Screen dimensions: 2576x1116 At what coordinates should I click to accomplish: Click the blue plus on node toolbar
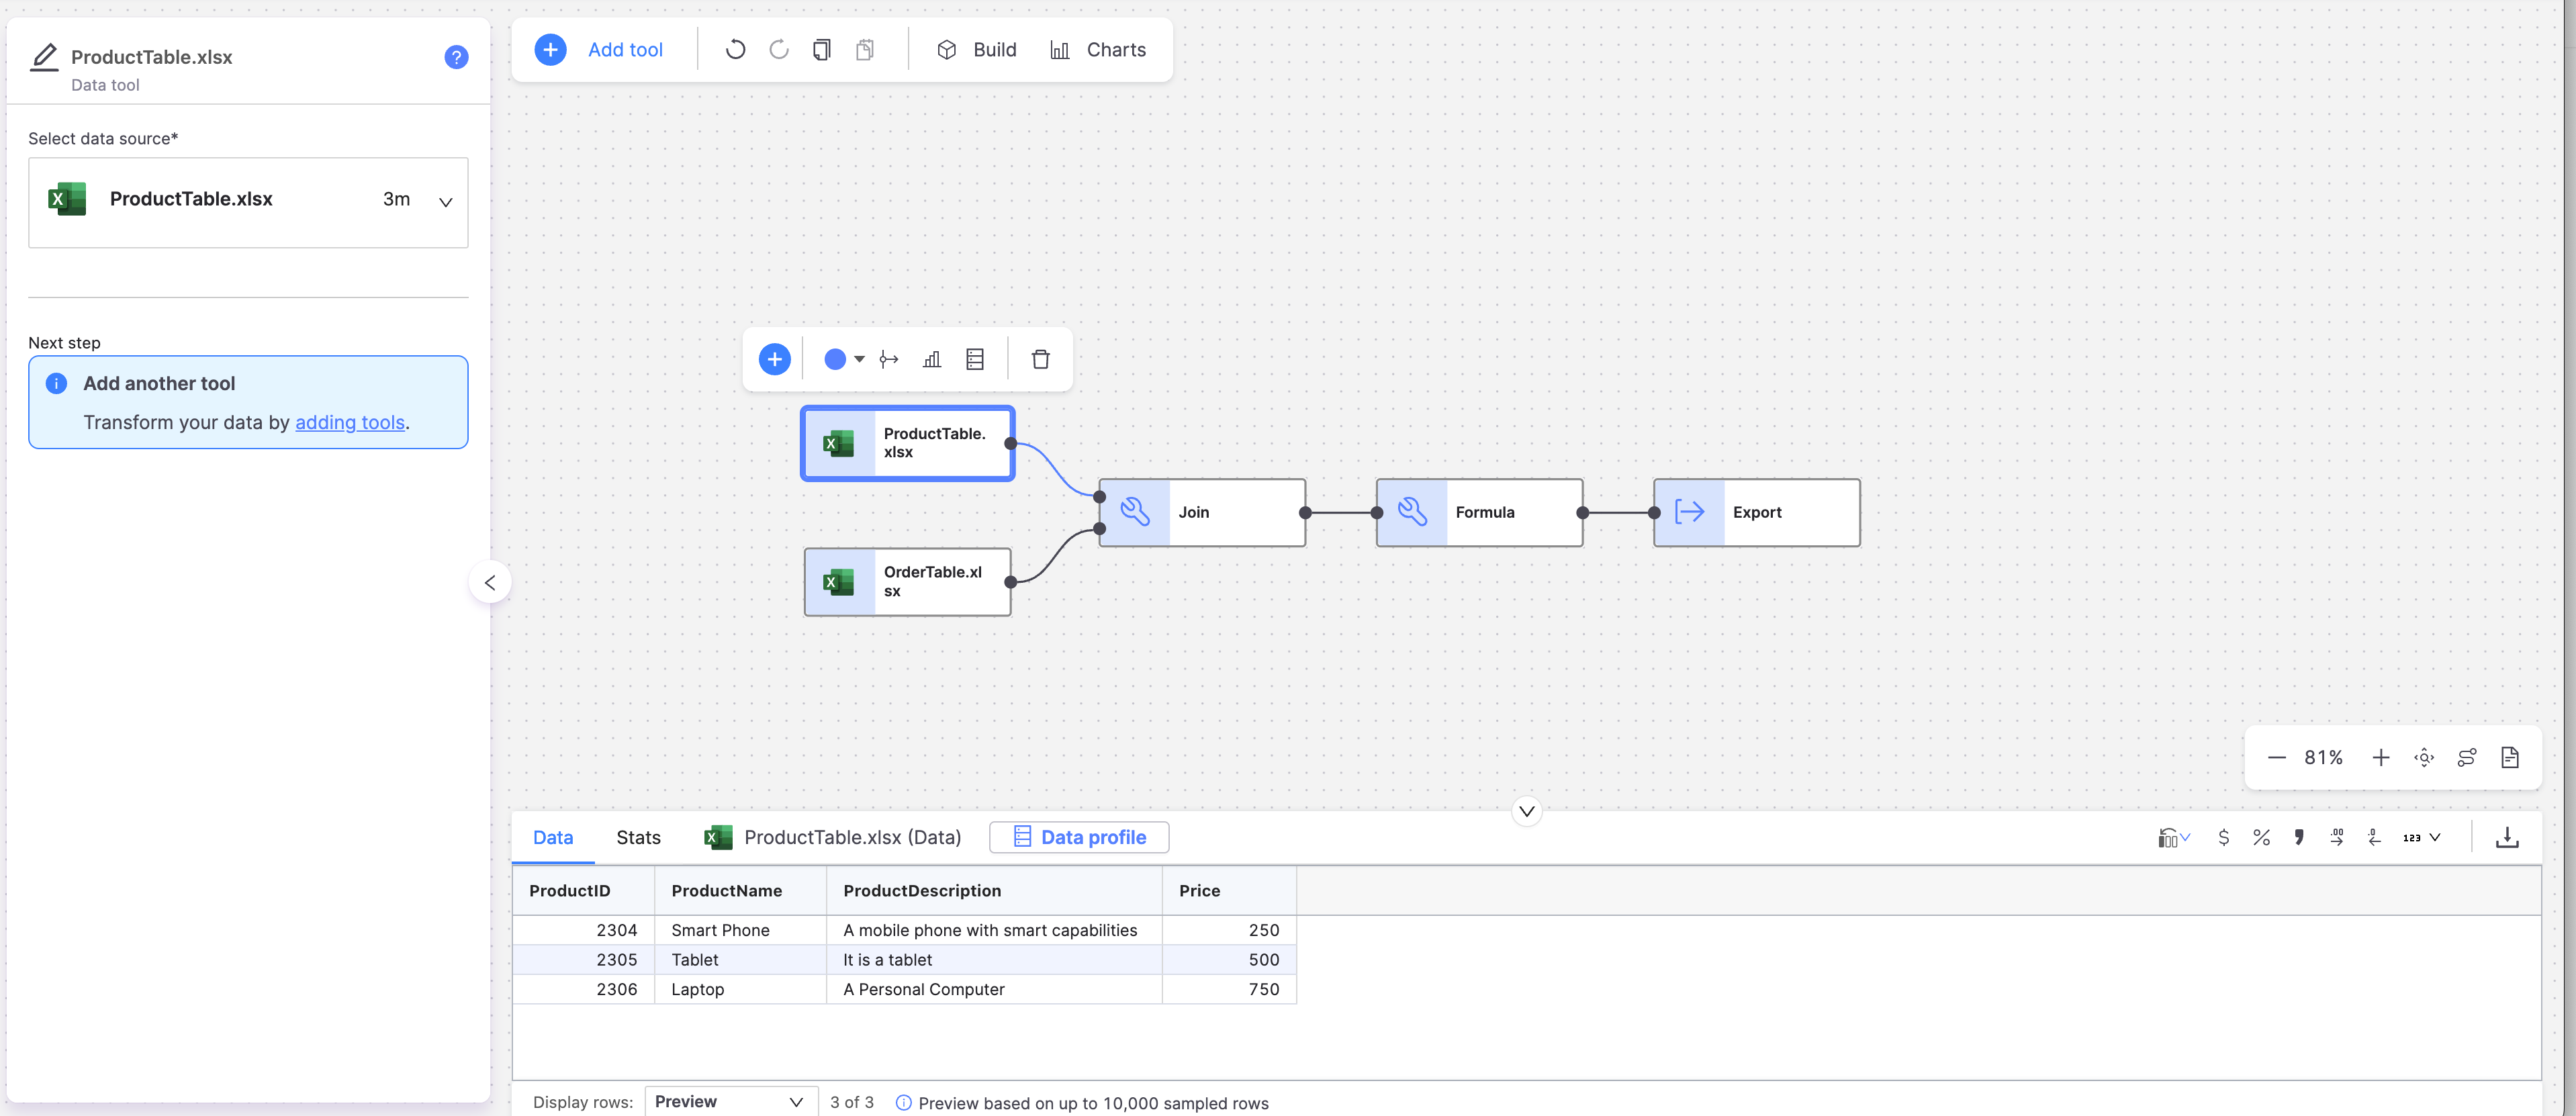(x=774, y=359)
